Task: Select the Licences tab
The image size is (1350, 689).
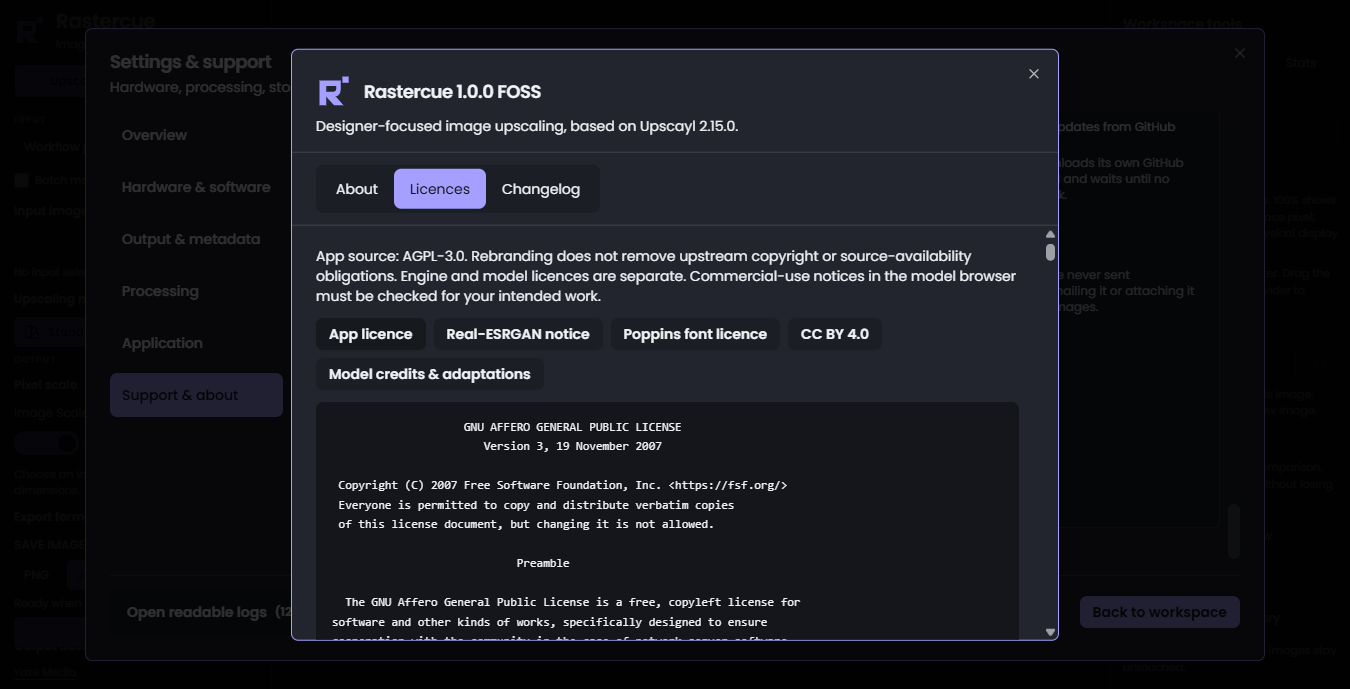Action: coord(440,189)
